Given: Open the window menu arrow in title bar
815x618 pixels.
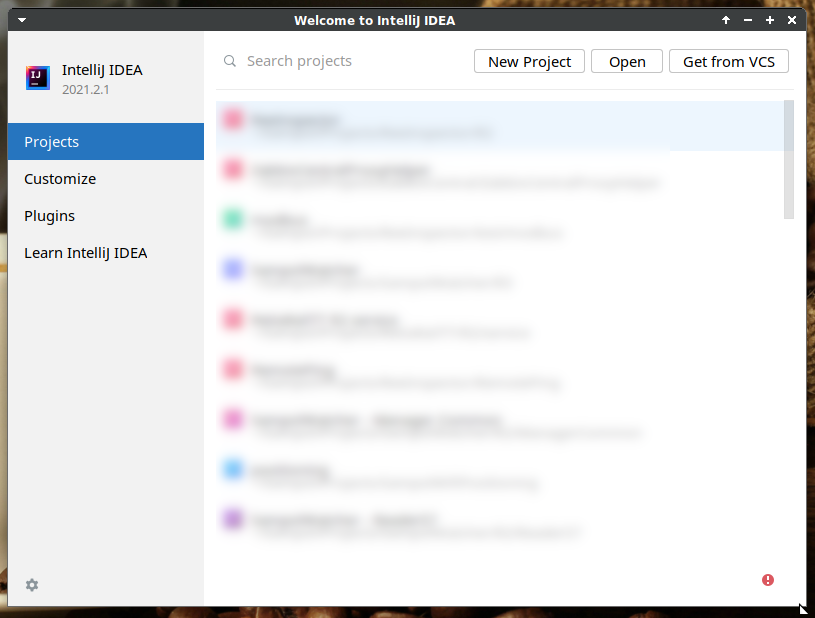Looking at the screenshot, I should coord(22,20).
